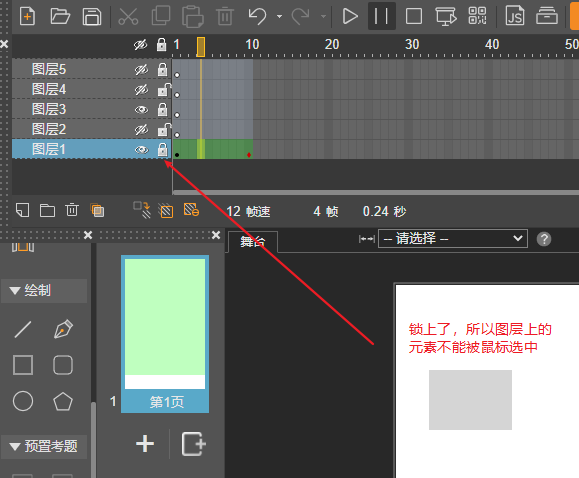The height and width of the screenshot is (478, 579).
Task: Toggle lock for all layers in header
Action: point(161,44)
